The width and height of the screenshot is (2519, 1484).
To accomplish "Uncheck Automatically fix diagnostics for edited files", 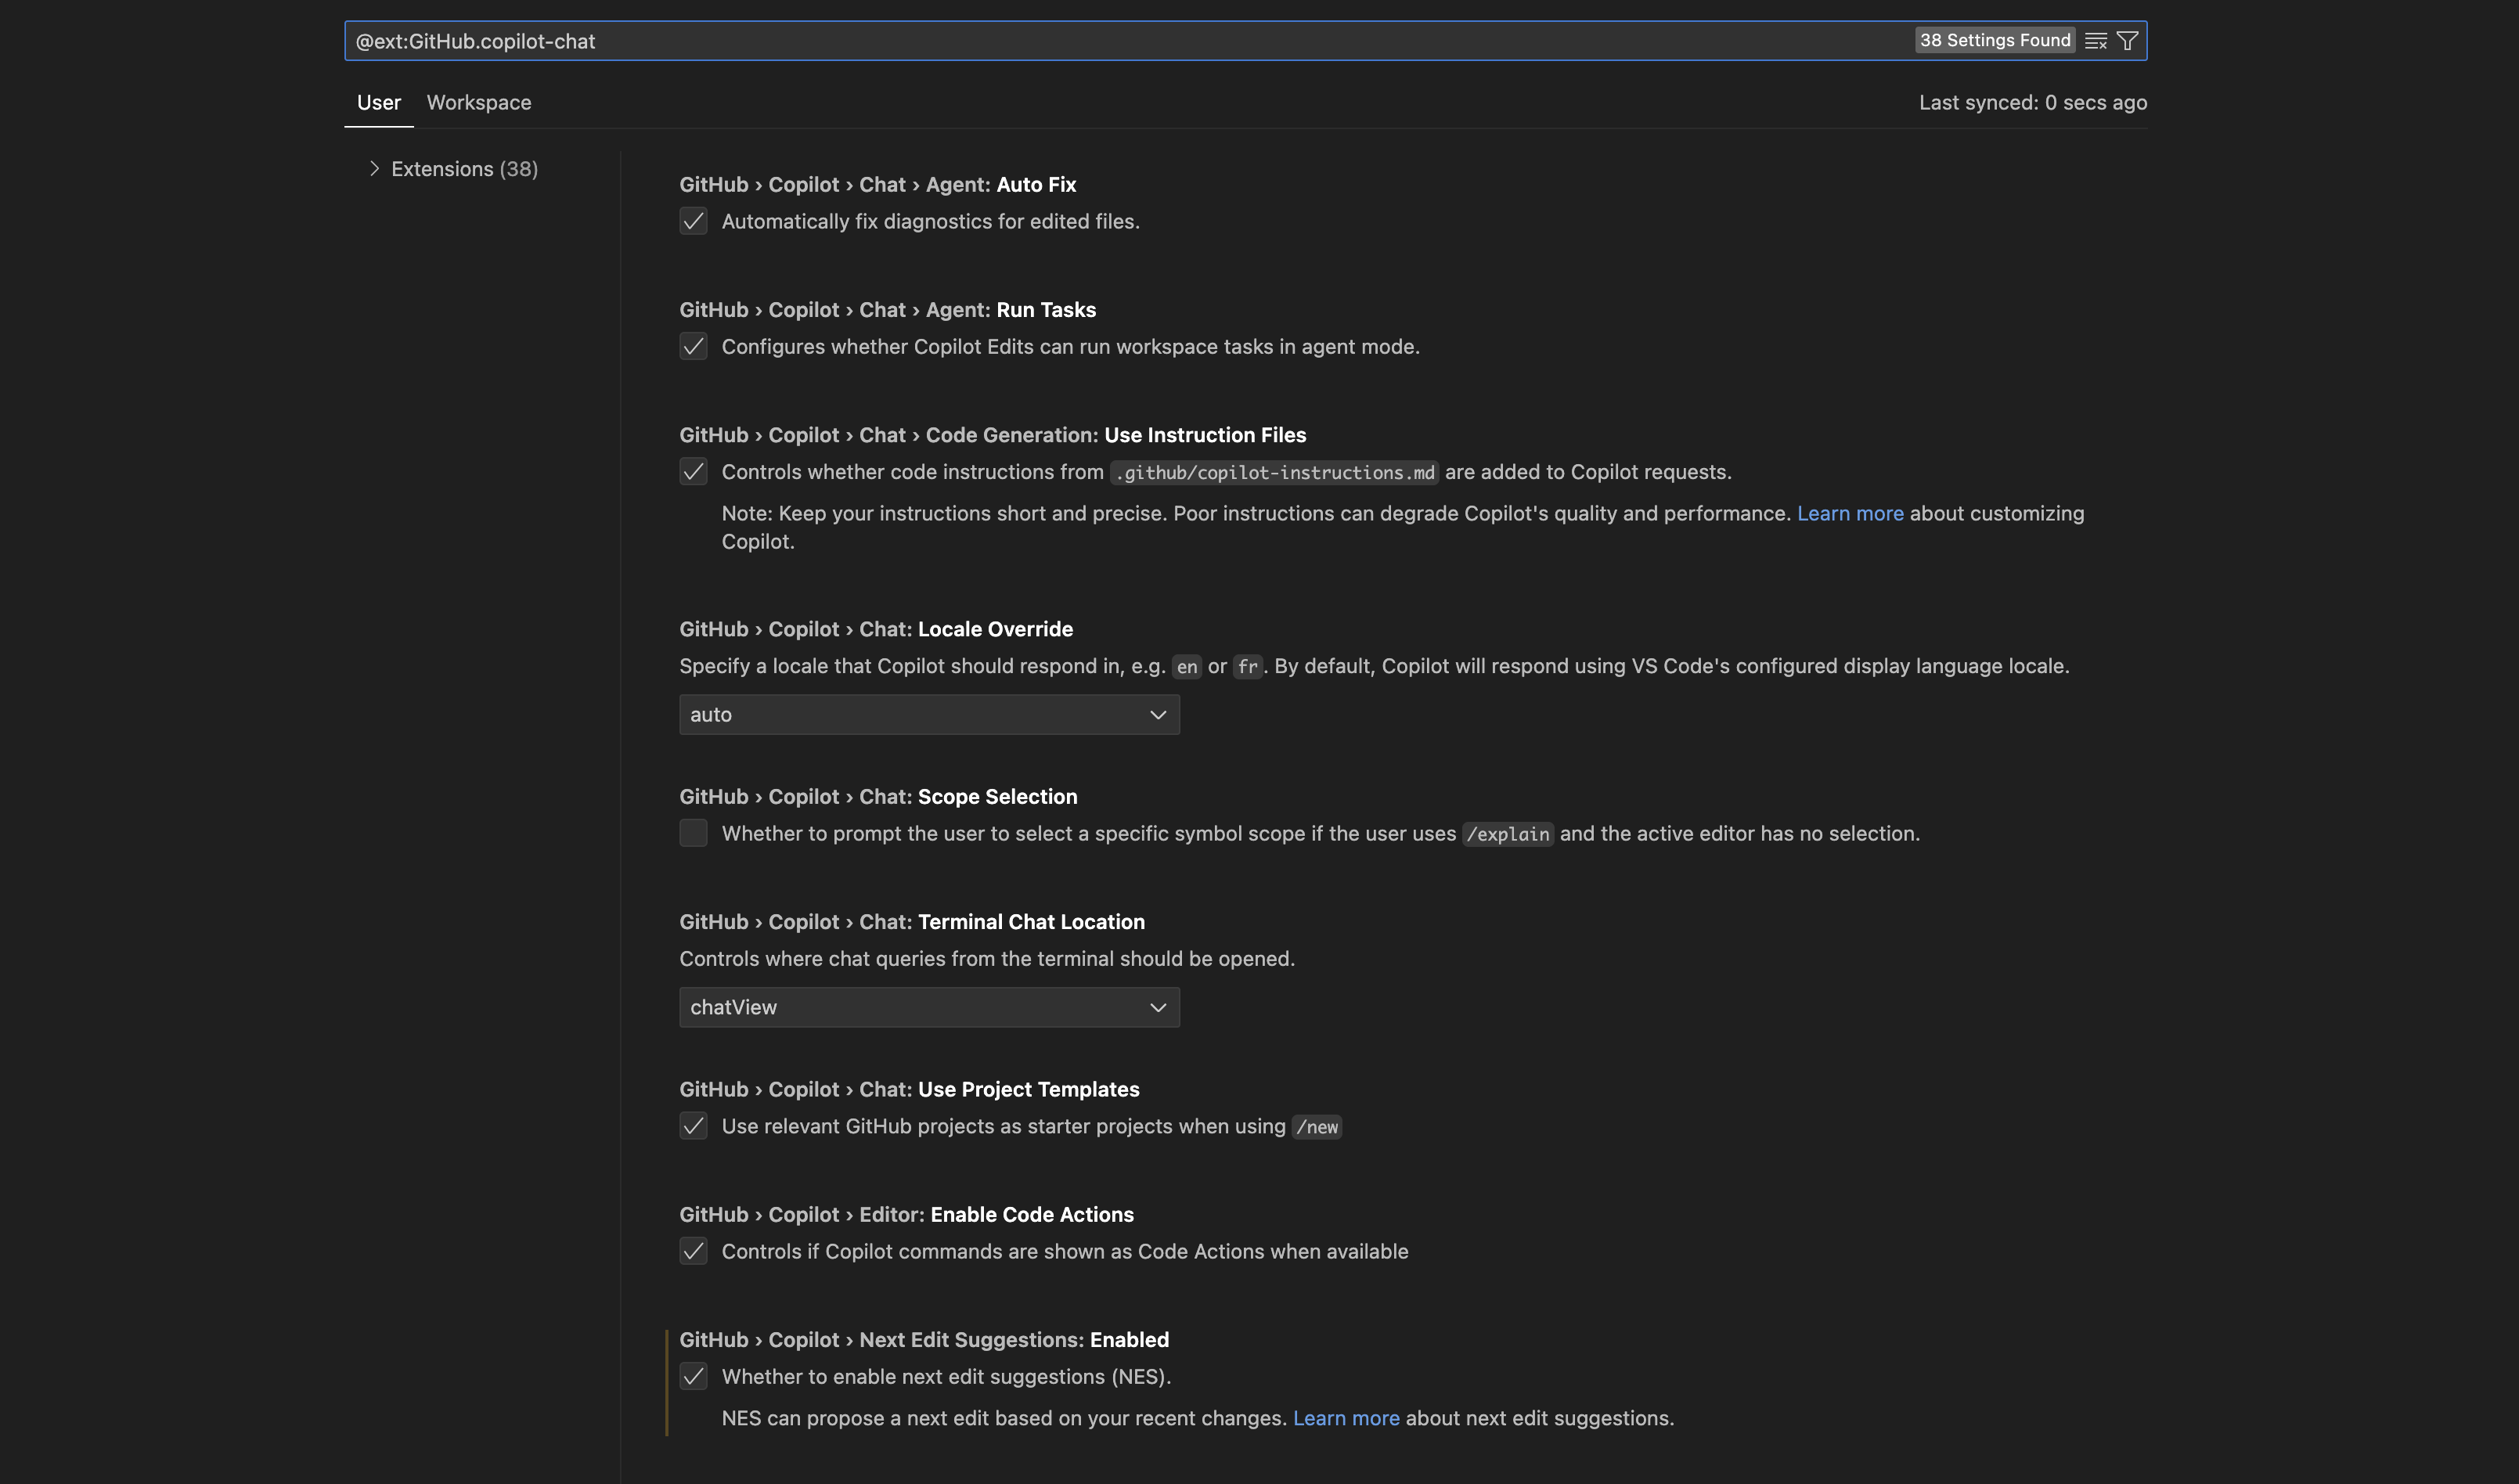I will (693, 221).
